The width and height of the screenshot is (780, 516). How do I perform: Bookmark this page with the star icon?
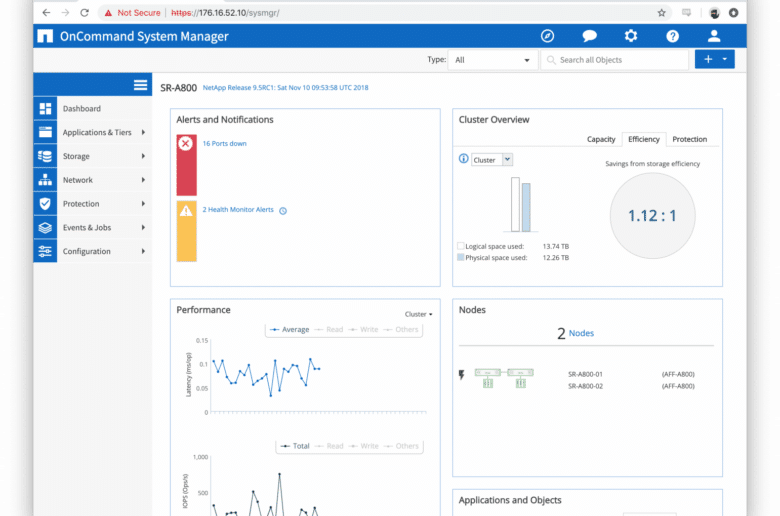click(x=661, y=13)
